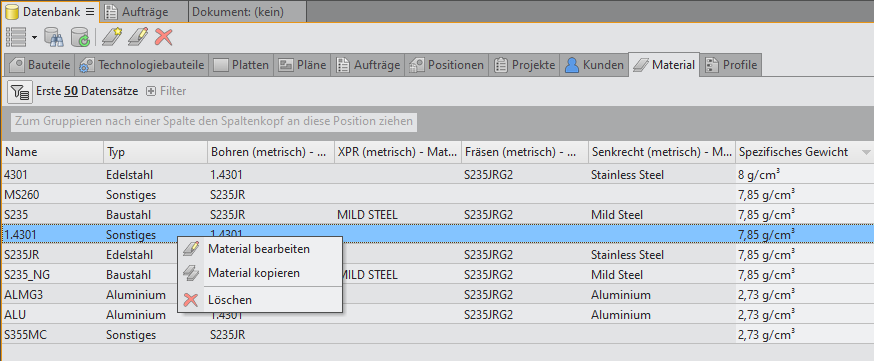Click the 8 g/cm³ weight value
874x361 pixels.
(x=759, y=174)
